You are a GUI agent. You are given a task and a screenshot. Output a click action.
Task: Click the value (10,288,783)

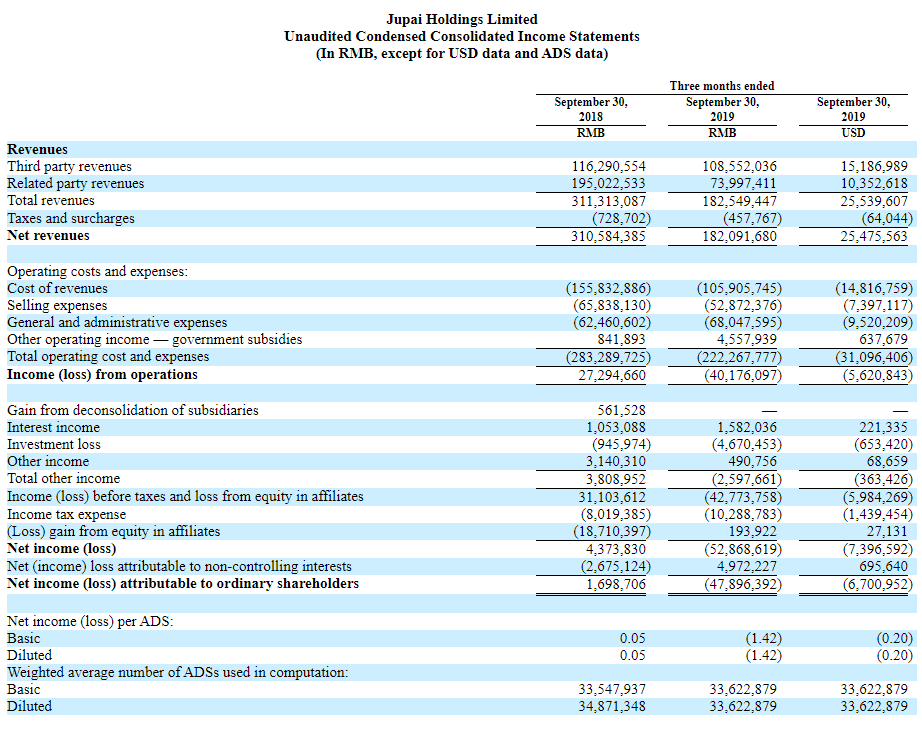click(x=743, y=515)
